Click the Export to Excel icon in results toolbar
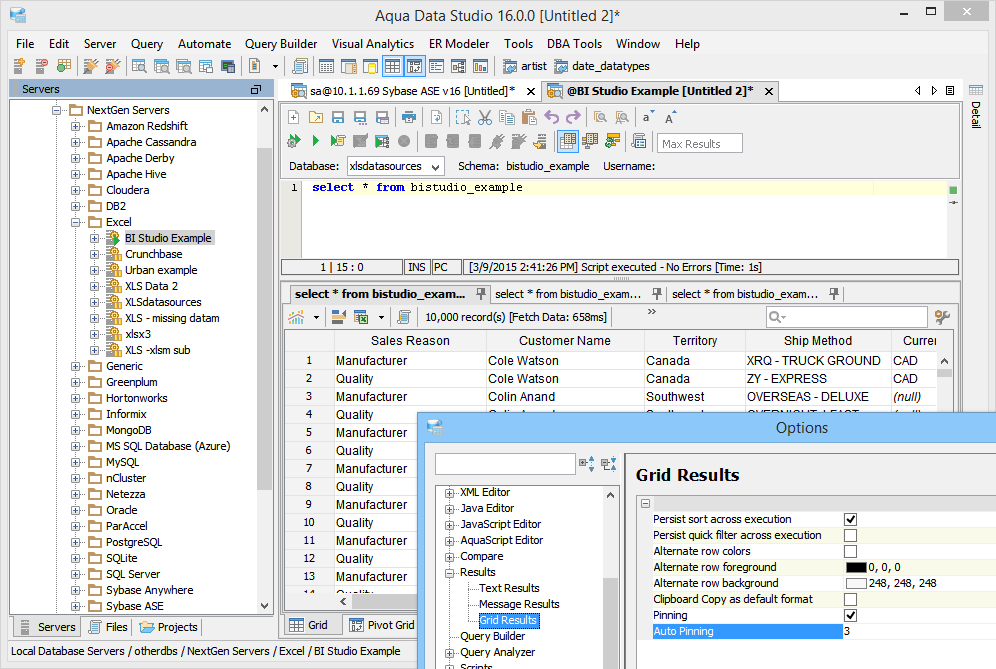 click(x=359, y=317)
